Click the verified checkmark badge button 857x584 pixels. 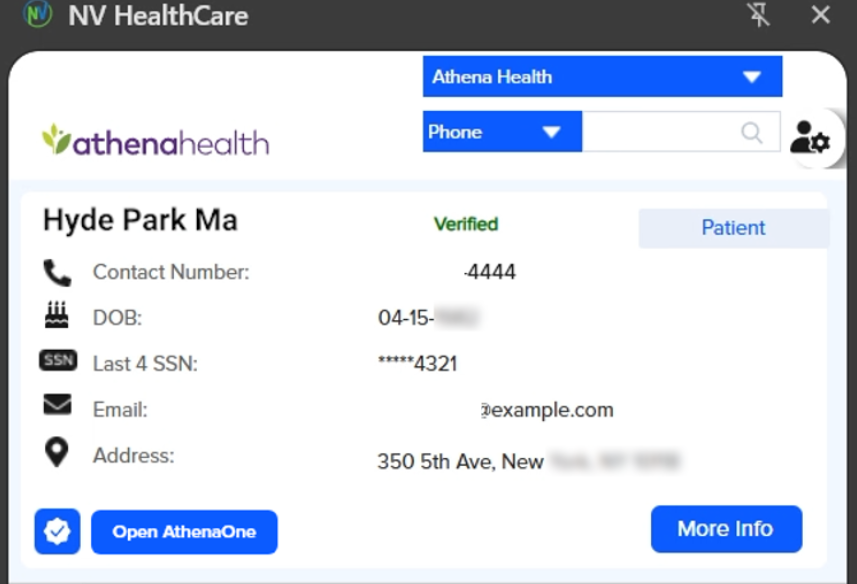57,532
